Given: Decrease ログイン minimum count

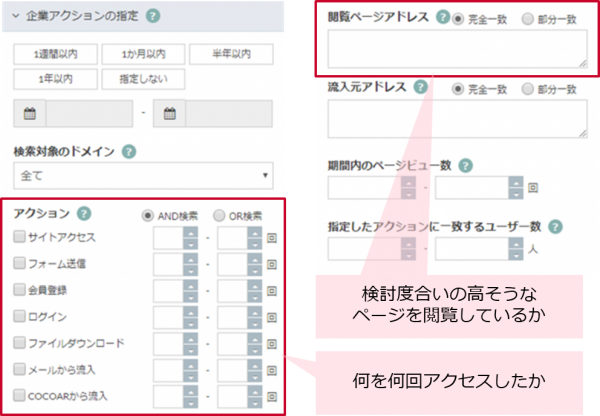Looking at the screenshot, I should pyautogui.click(x=191, y=323).
